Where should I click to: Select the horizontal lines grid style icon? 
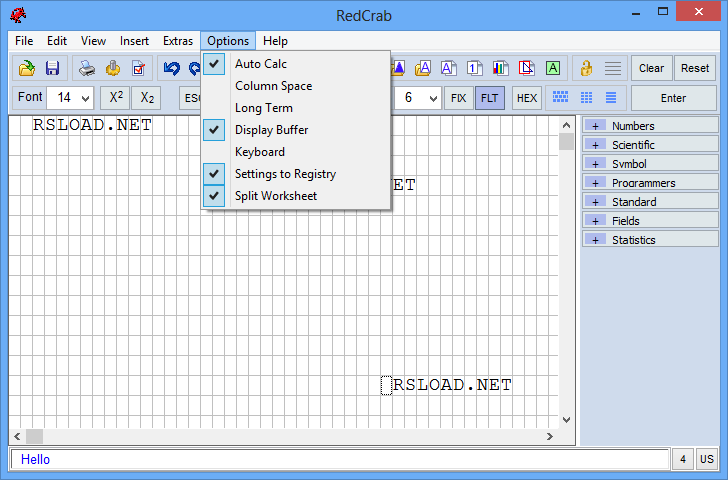611,97
